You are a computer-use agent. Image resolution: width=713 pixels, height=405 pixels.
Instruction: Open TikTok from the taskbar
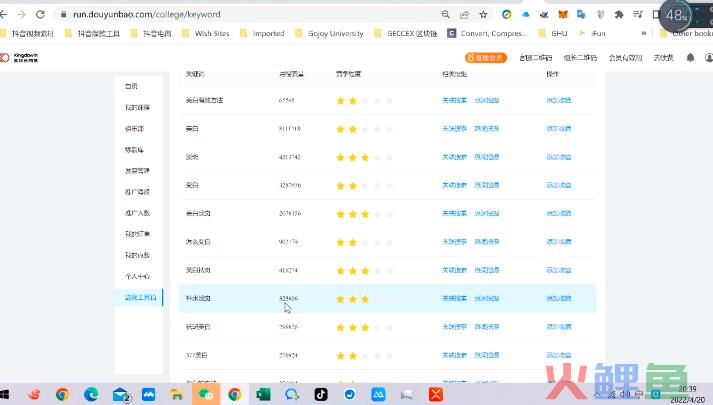(321, 394)
